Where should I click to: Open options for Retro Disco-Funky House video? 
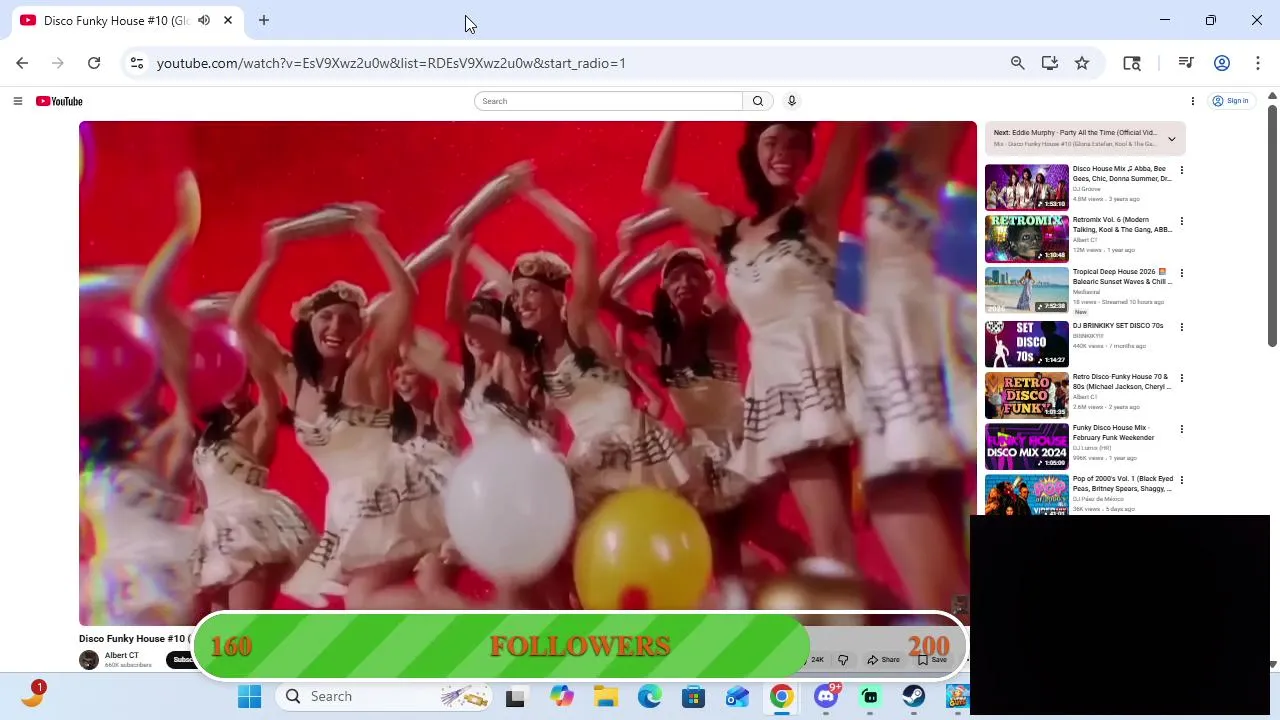pos(1182,378)
